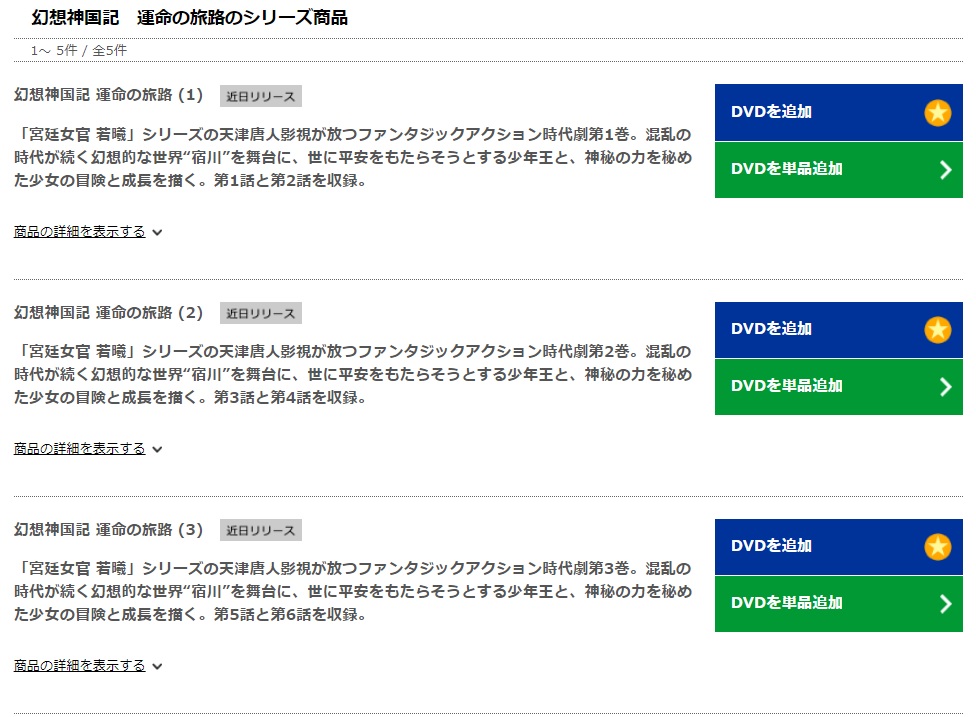Viewport: 976px width, 717px height.
Task: Click 近日リリース badge next to volume 2
Action: tap(261, 313)
